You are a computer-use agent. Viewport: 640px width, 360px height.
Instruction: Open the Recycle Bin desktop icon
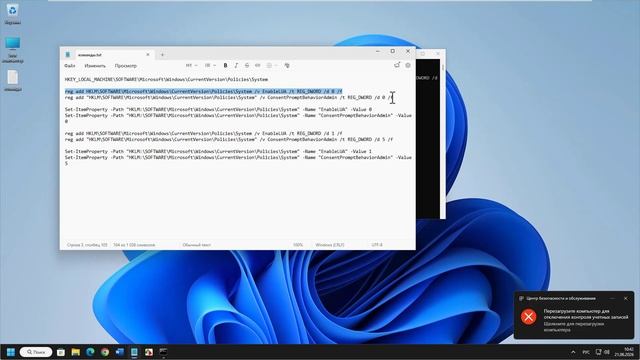coord(13,14)
